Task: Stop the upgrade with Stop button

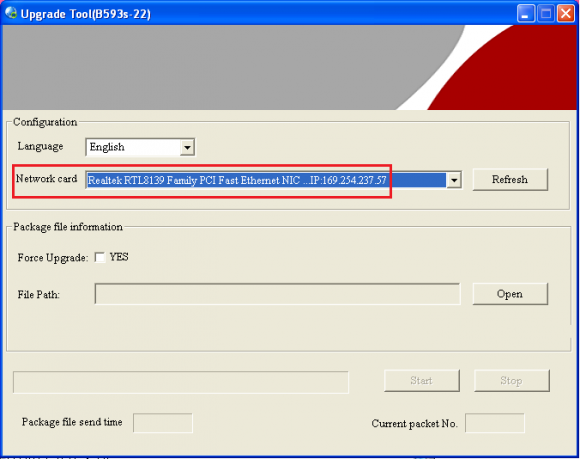Action: click(x=512, y=381)
